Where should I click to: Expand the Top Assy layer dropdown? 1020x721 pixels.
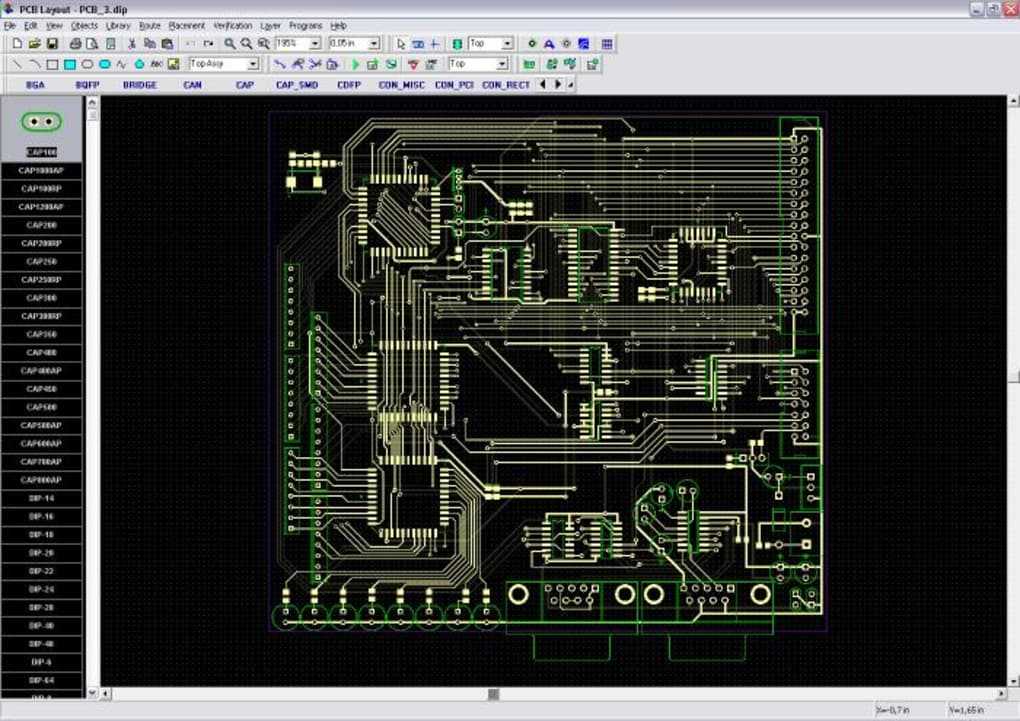pyautogui.click(x=254, y=64)
